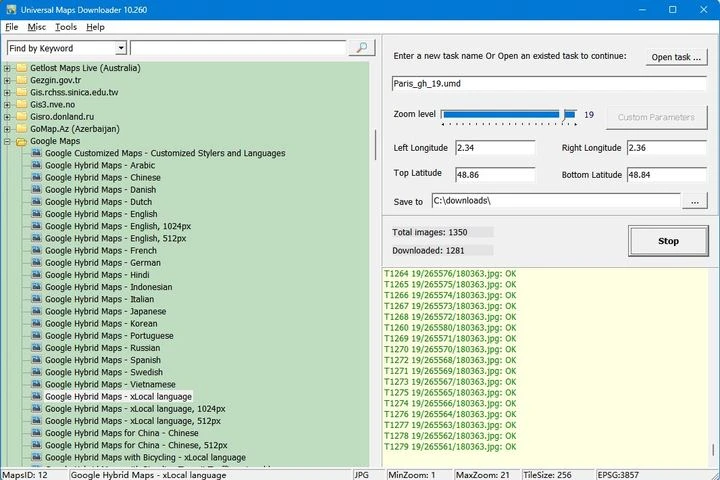
Task: Select Google Hybrid Maps - Indonesian
Action: (x=108, y=287)
